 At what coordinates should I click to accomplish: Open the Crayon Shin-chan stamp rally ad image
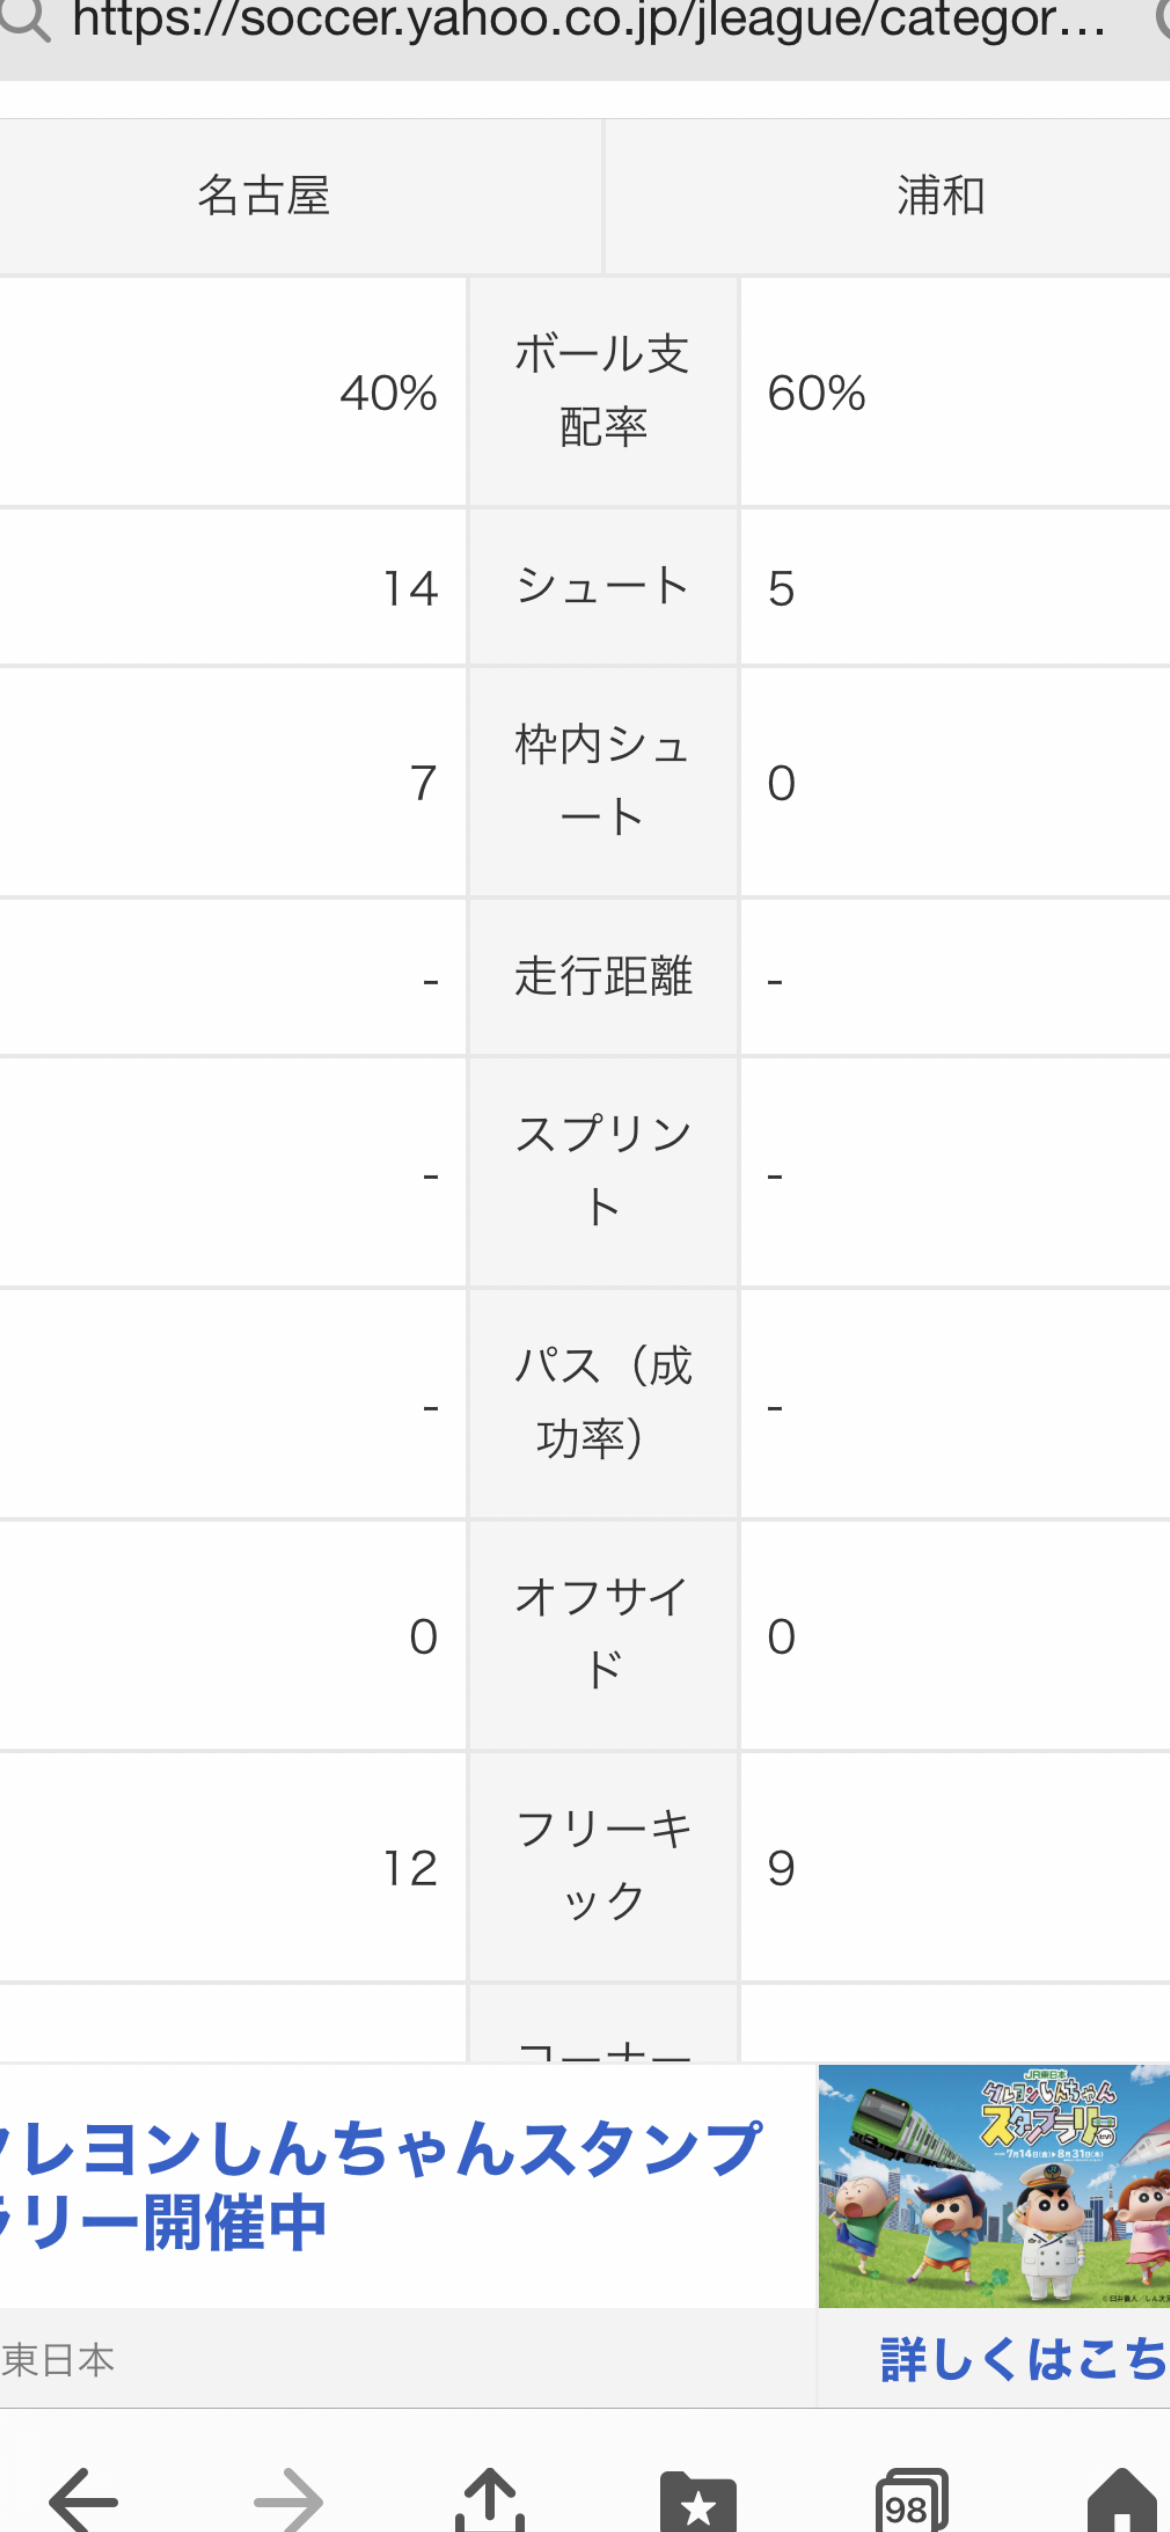click(994, 2185)
